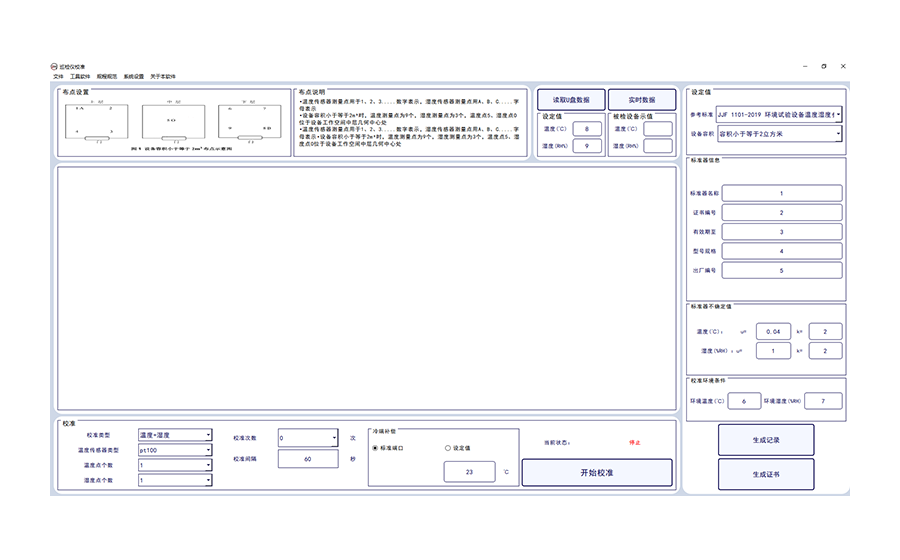The height and width of the screenshot is (560, 900).
Task: Click the 证书编号 text field
Action: tap(781, 213)
